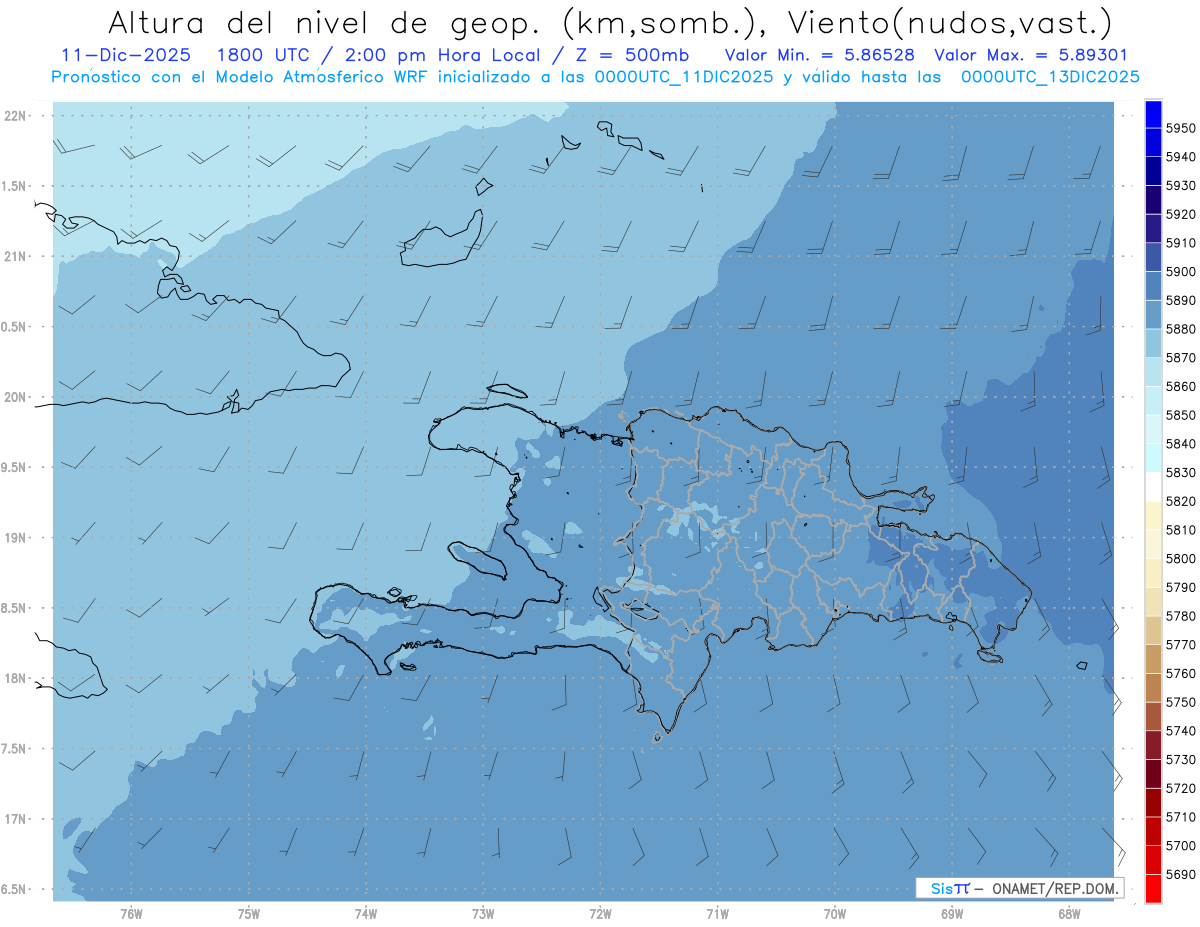Click the 5800 color scale value

(1181, 559)
